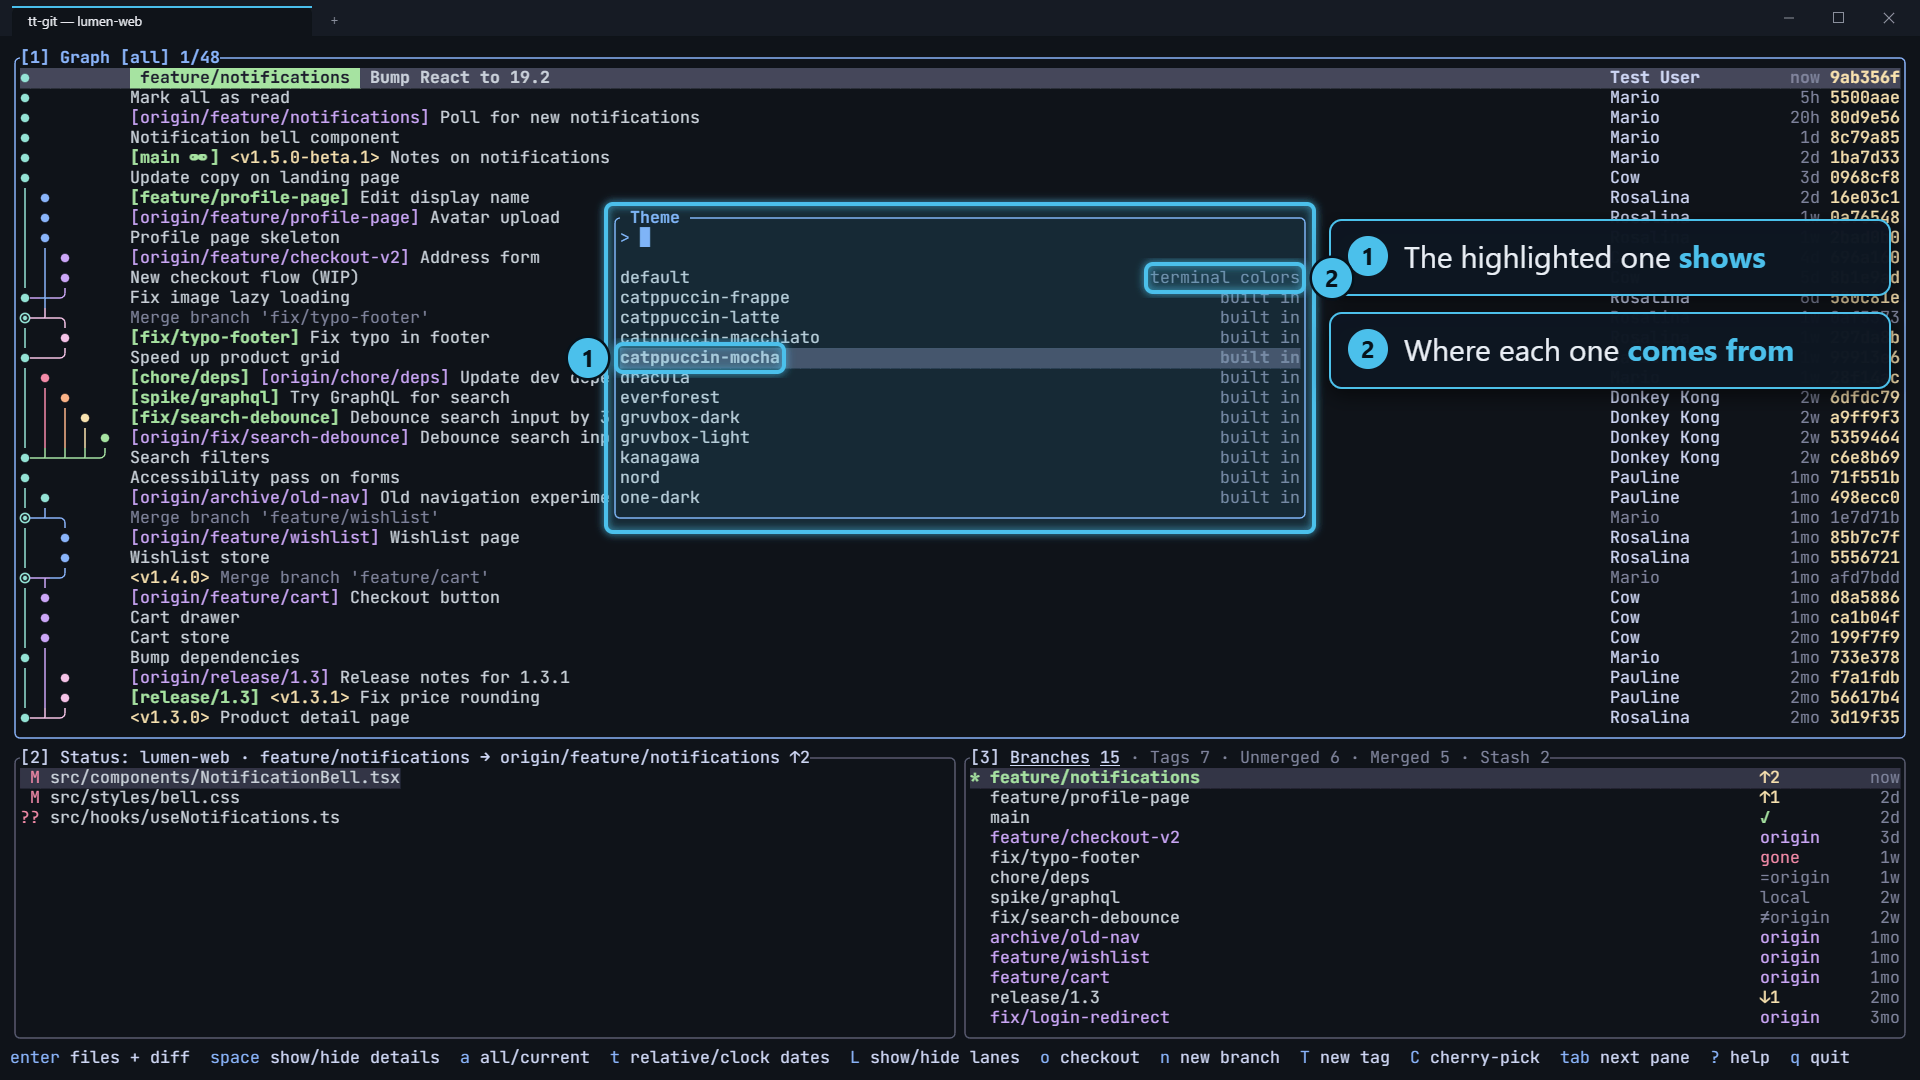Choose the catppuccin-latte theme
1920x1080 pixels.
(x=960, y=317)
